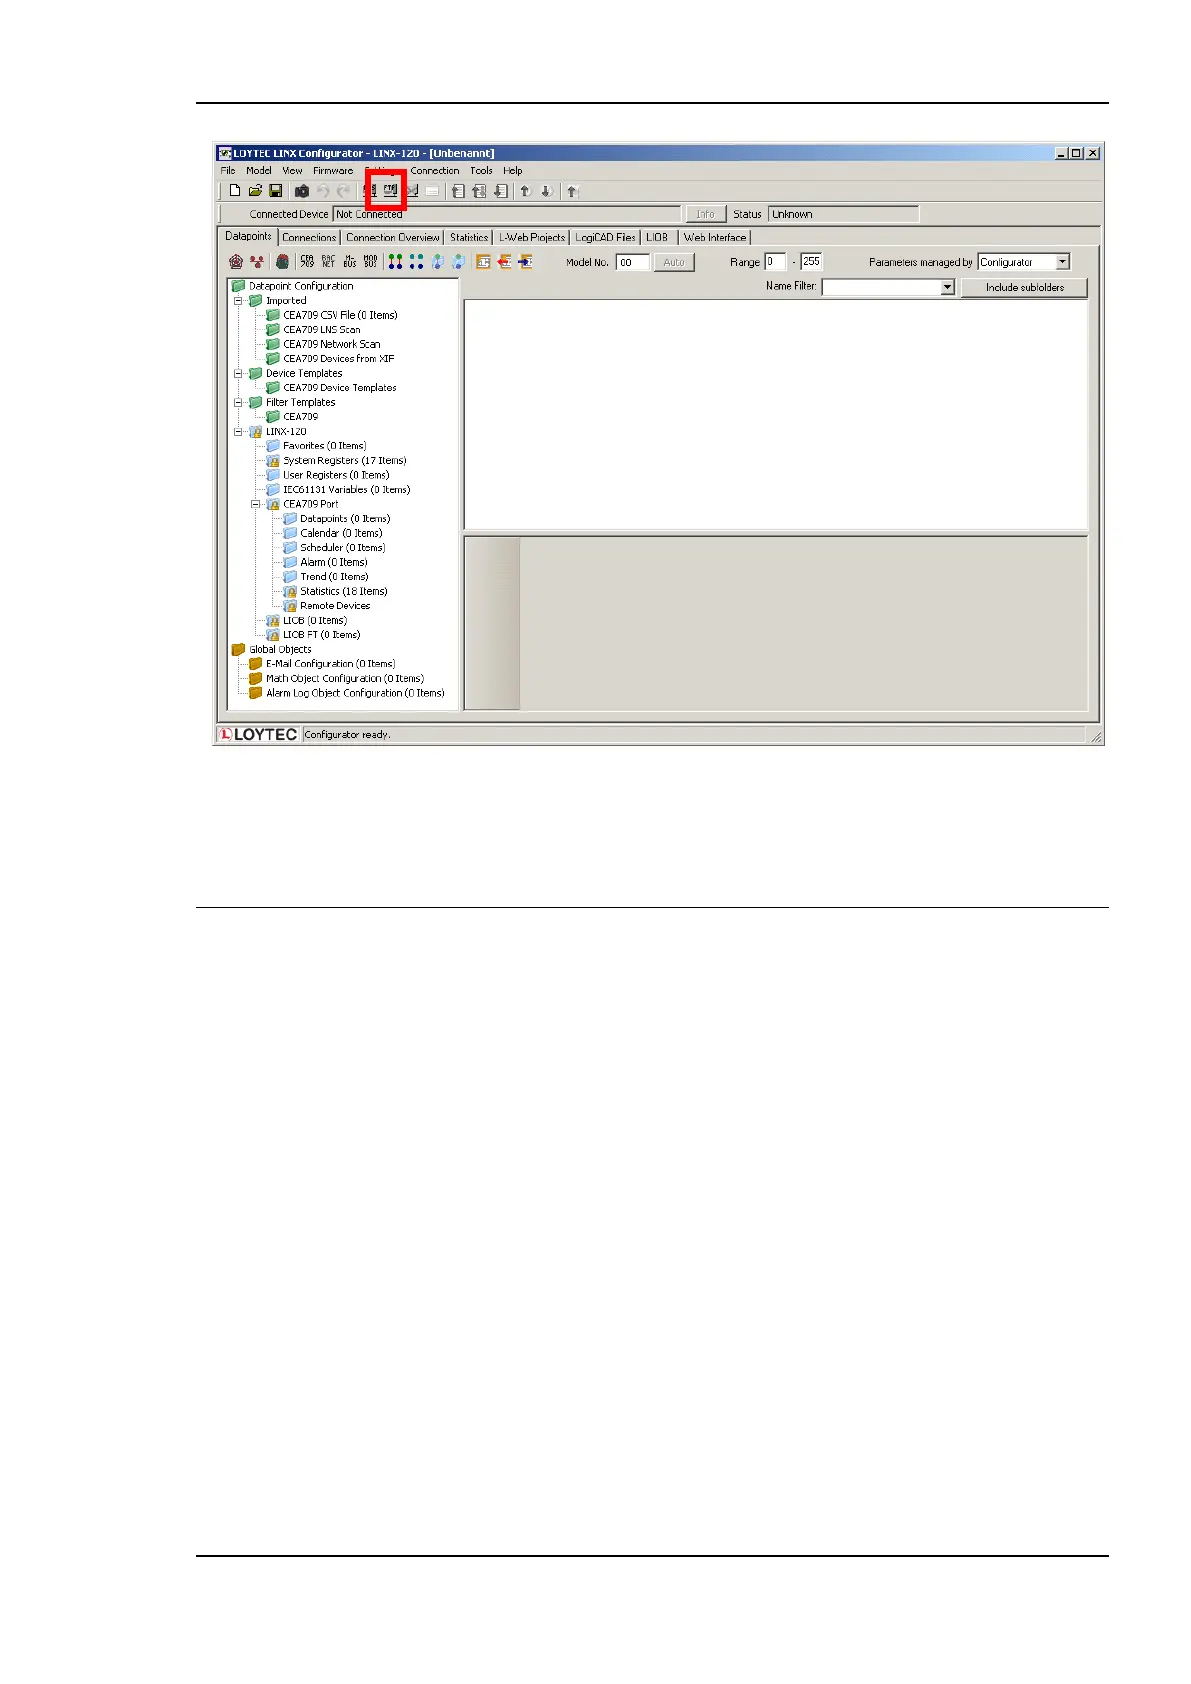Open a project with the folder icon
This screenshot has height=1684, width=1191.
tap(255, 191)
